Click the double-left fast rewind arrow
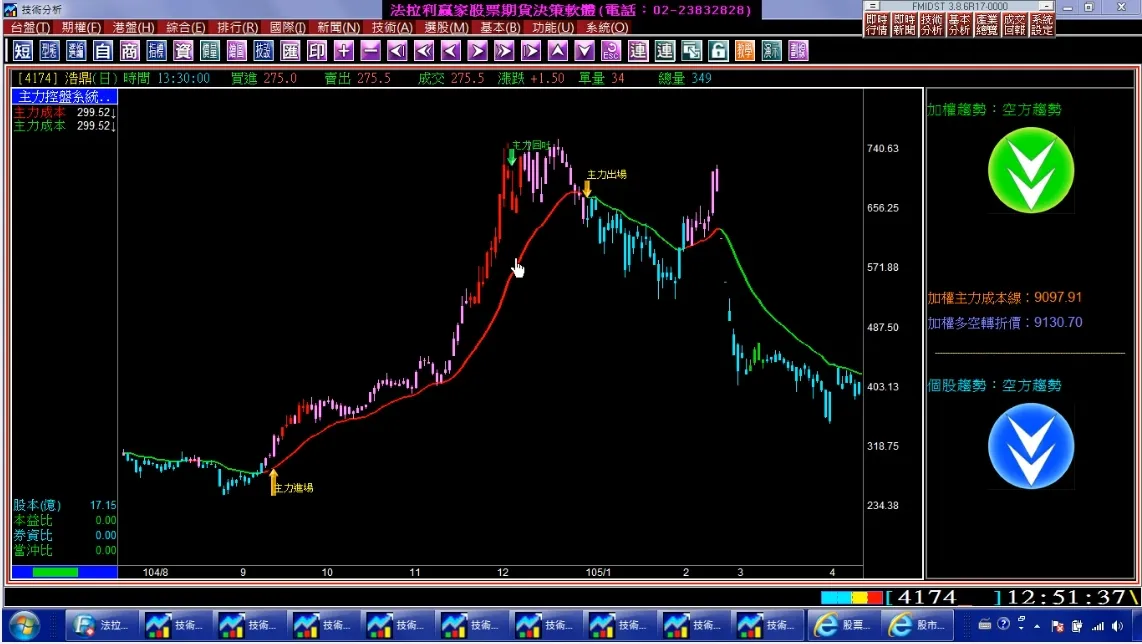This screenshot has height=644, width=1142. click(424, 51)
